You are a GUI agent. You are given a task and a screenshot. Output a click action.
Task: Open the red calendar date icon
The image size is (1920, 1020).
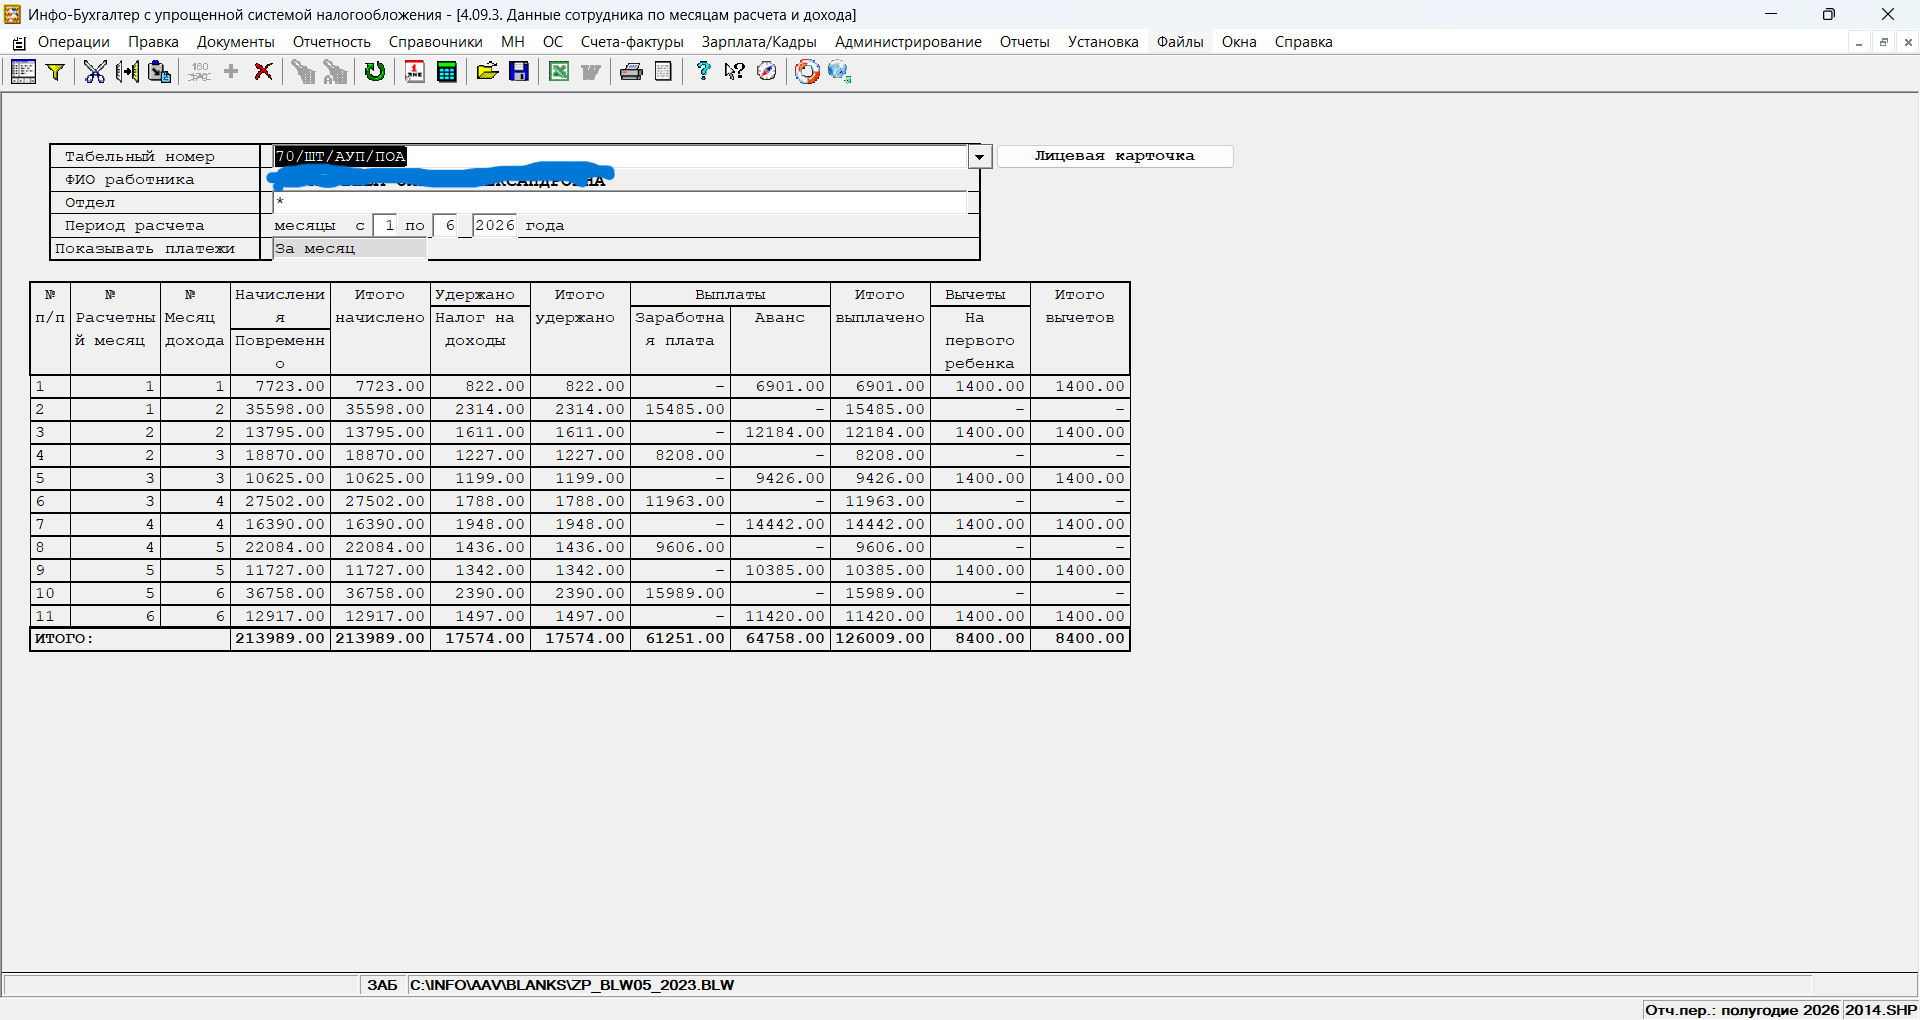tap(415, 71)
